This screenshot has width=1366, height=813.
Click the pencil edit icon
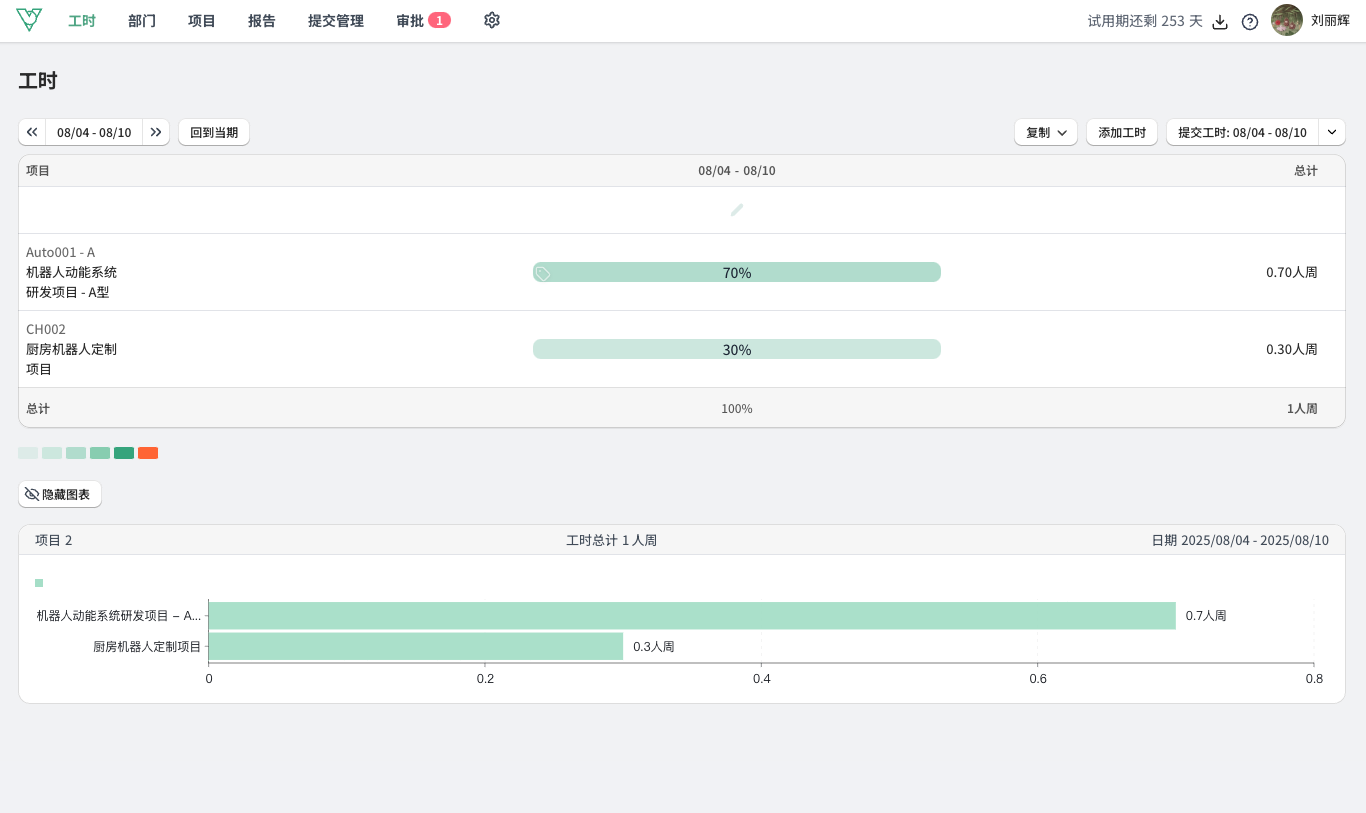(x=737, y=210)
